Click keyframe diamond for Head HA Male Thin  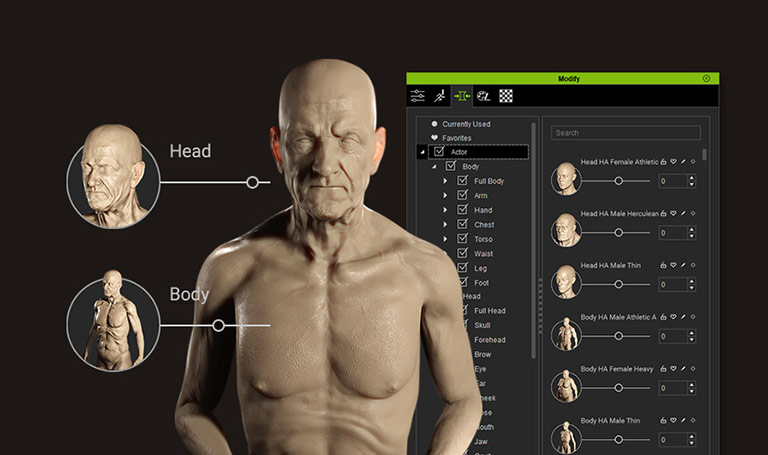click(694, 265)
